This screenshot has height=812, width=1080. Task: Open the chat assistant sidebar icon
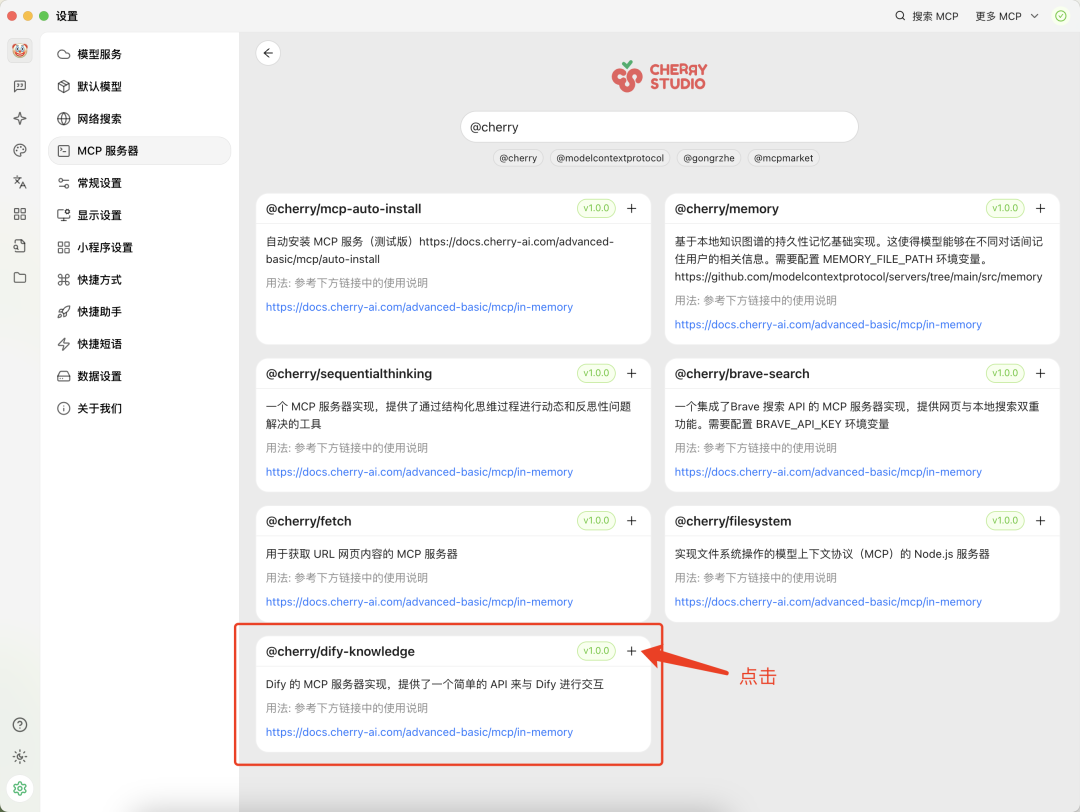coord(20,86)
